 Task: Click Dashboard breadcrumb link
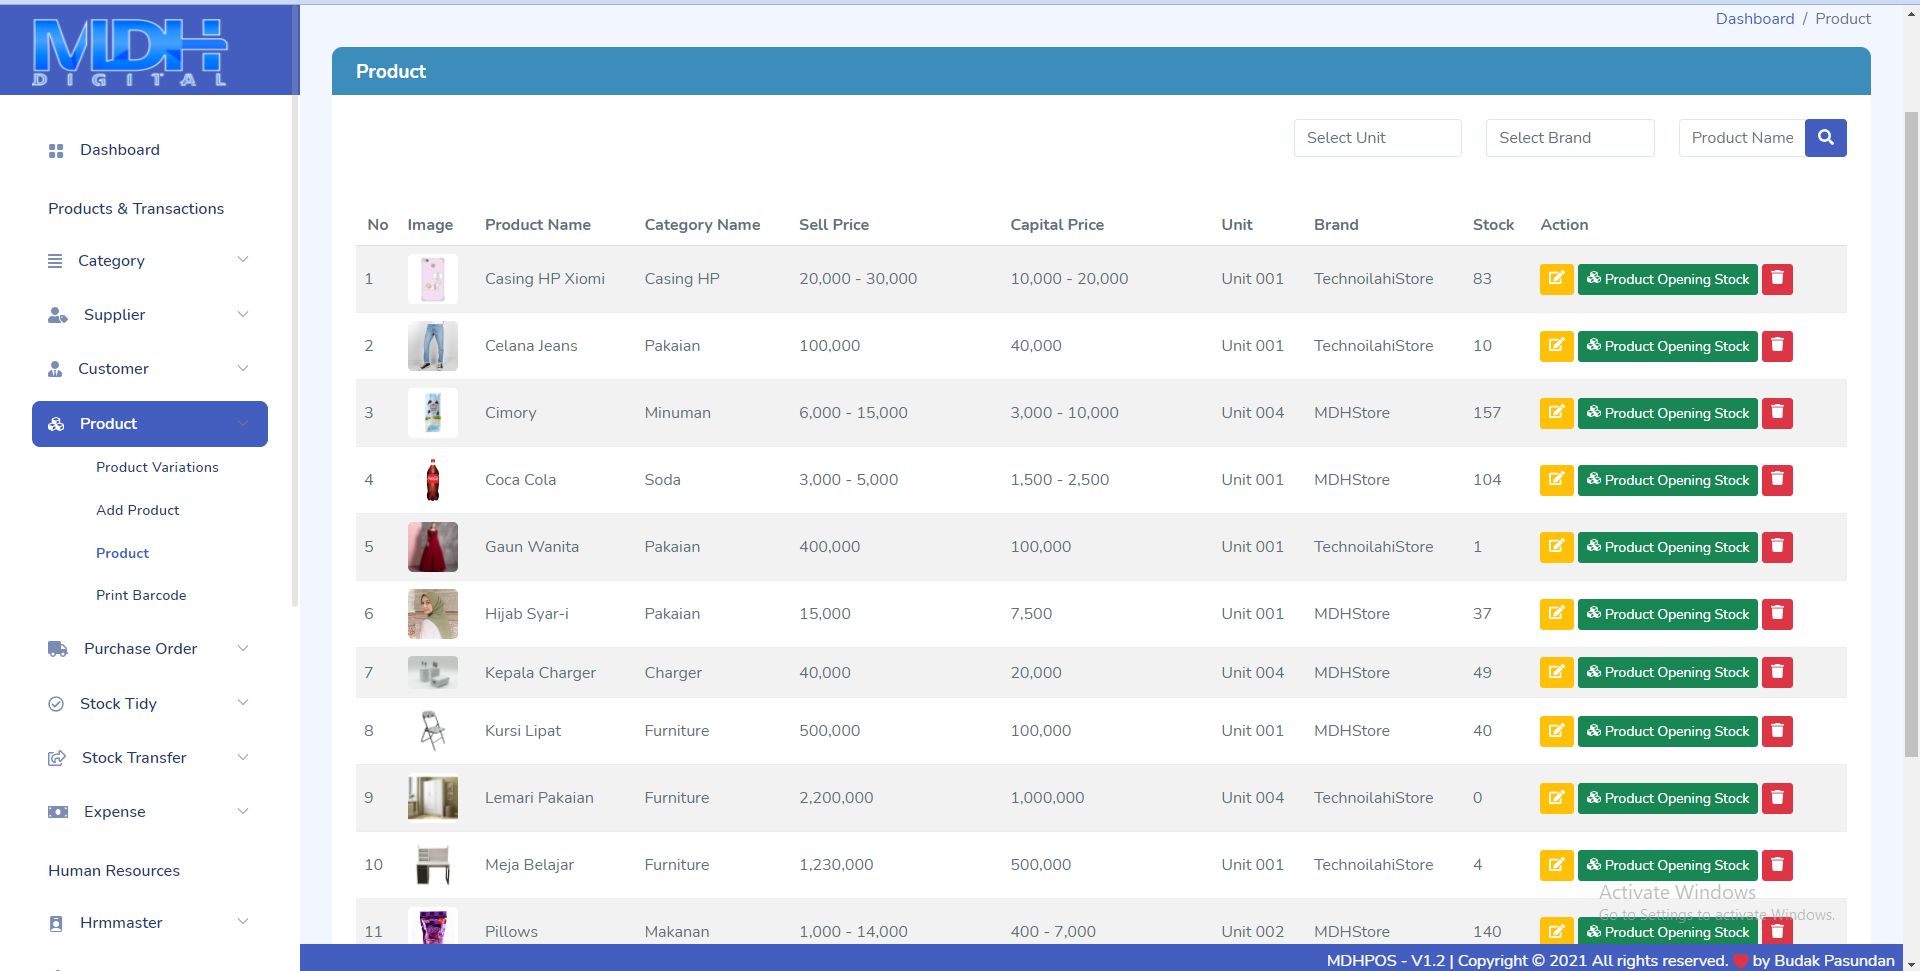[x=1754, y=19]
